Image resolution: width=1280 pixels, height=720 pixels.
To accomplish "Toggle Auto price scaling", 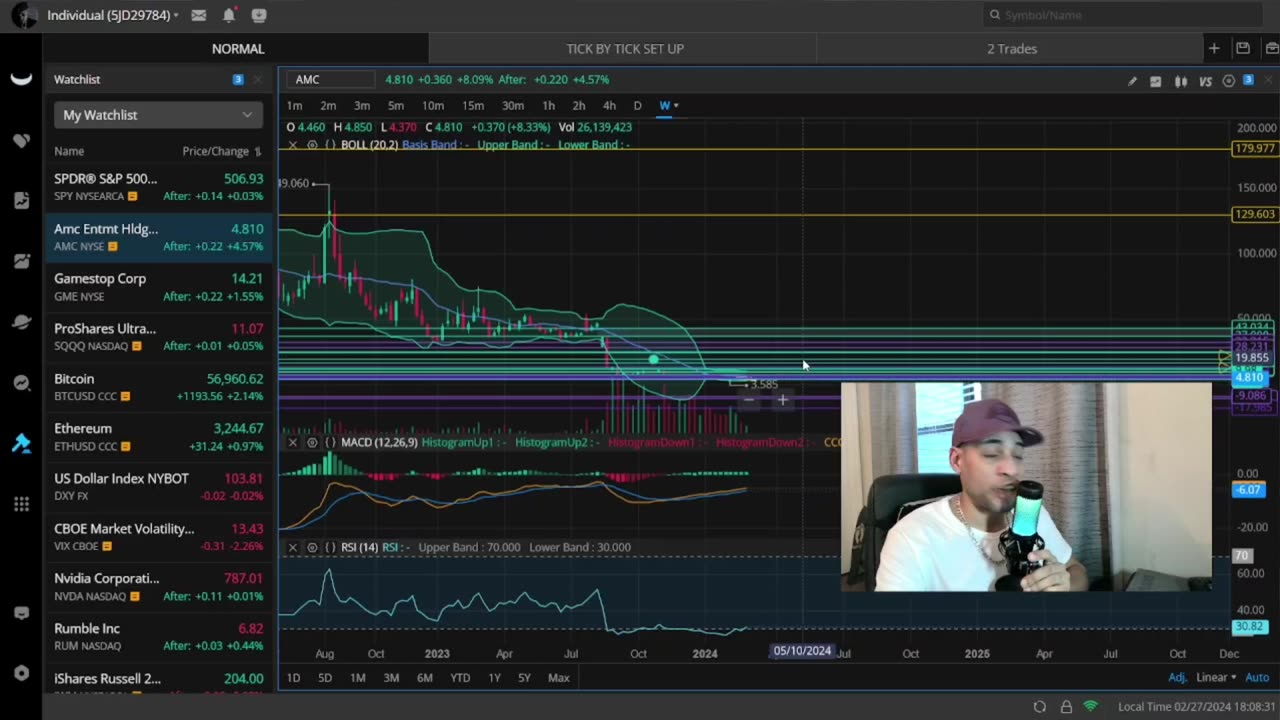I will (1257, 677).
